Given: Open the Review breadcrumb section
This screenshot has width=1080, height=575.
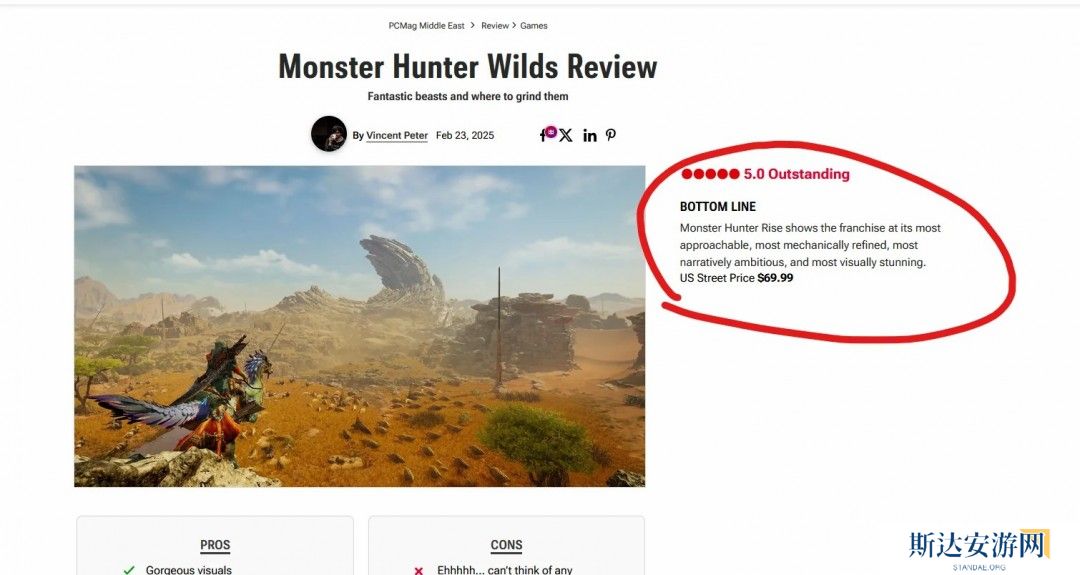Looking at the screenshot, I should click(x=495, y=25).
